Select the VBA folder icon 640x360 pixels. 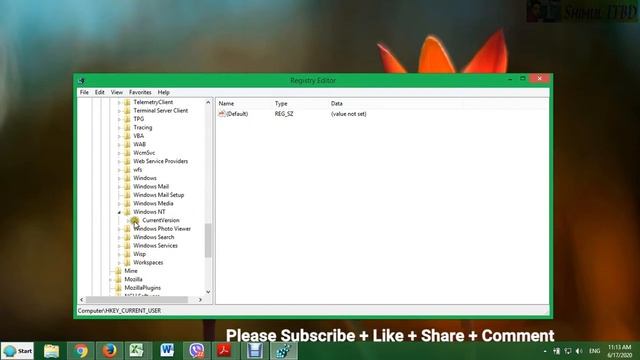(127, 136)
